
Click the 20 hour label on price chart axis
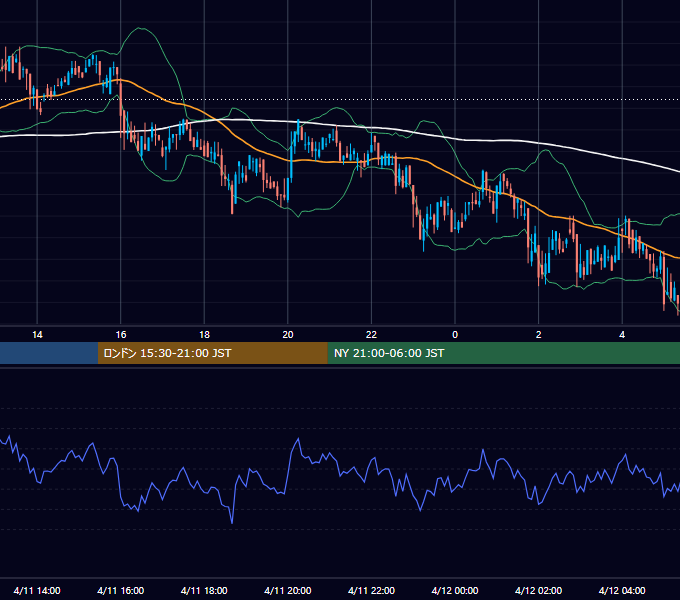(288, 335)
